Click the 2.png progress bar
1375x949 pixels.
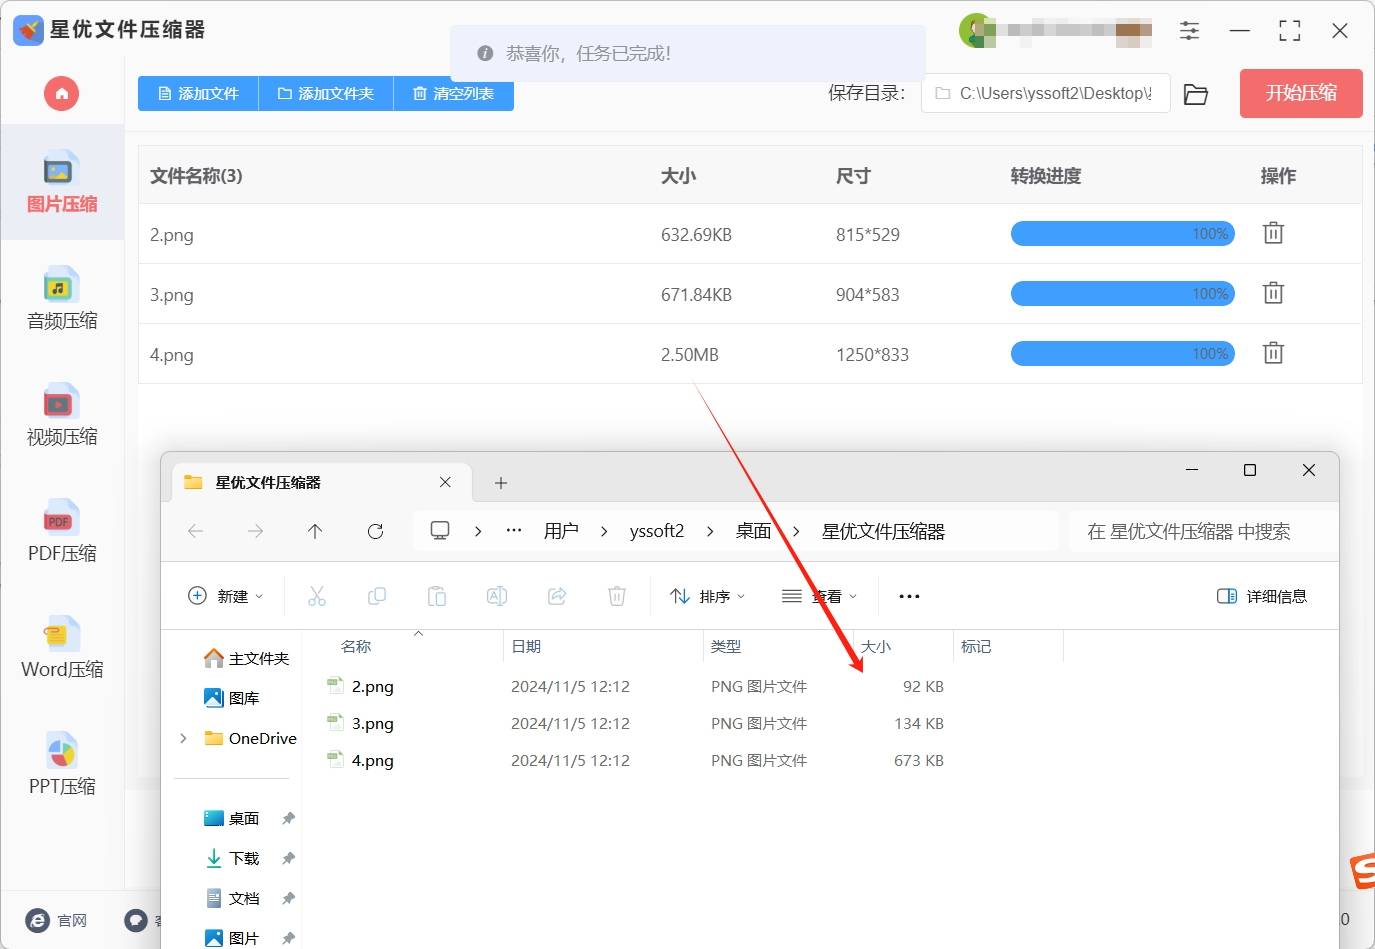pyautogui.click(x=1122, y=234)
